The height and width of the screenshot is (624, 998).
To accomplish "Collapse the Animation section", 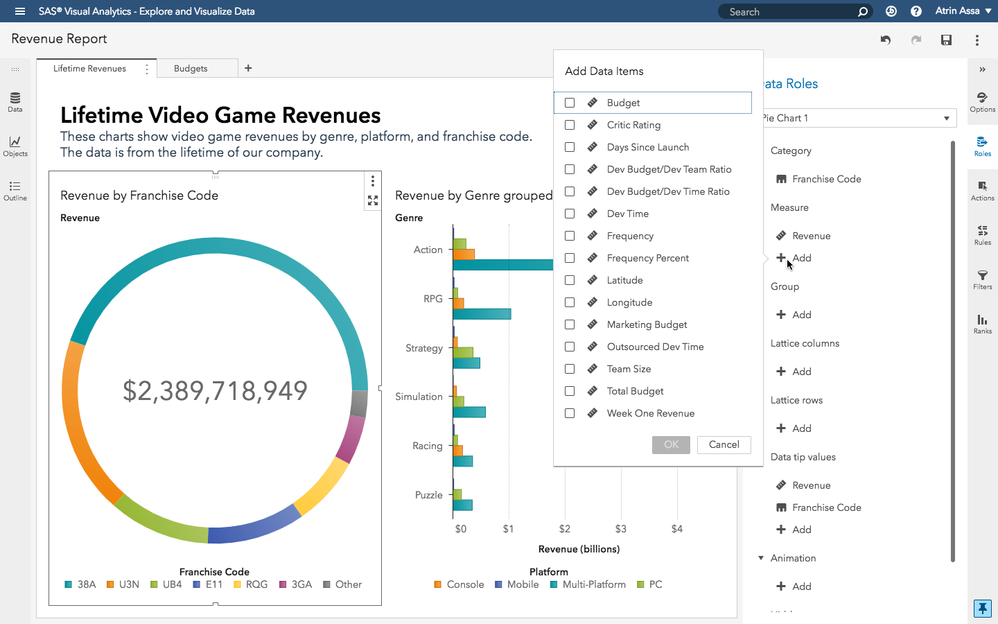I will pos(761,558).
